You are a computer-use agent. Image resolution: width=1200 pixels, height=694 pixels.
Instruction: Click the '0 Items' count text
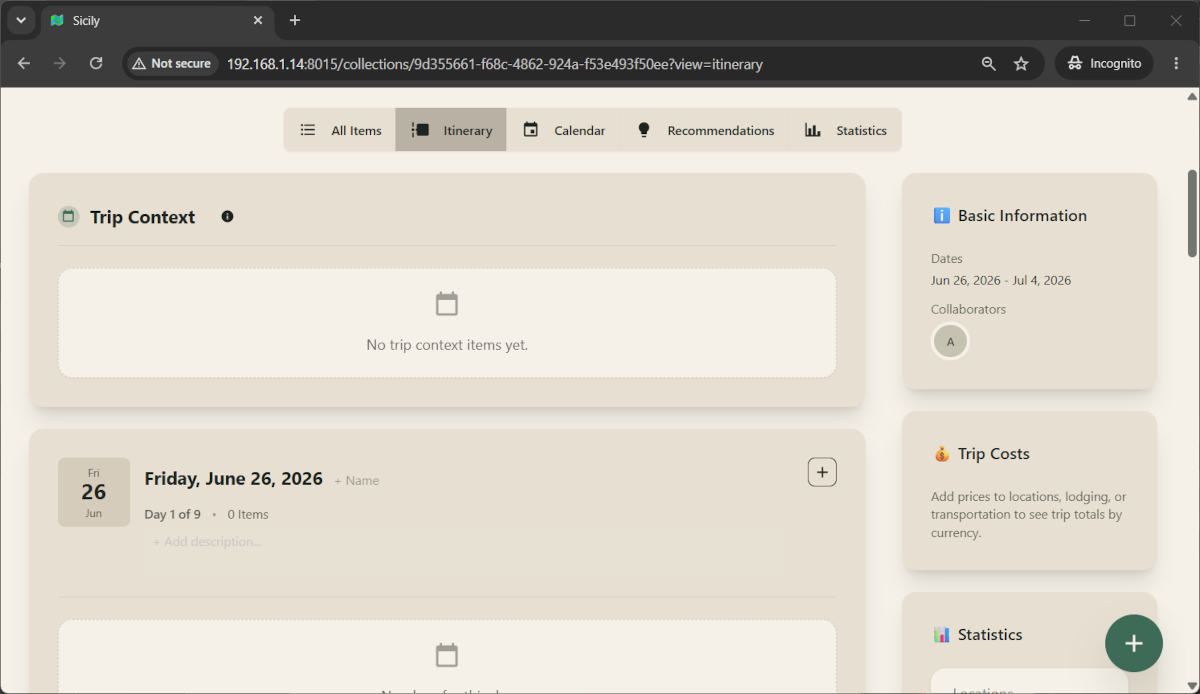click(248, 514)
